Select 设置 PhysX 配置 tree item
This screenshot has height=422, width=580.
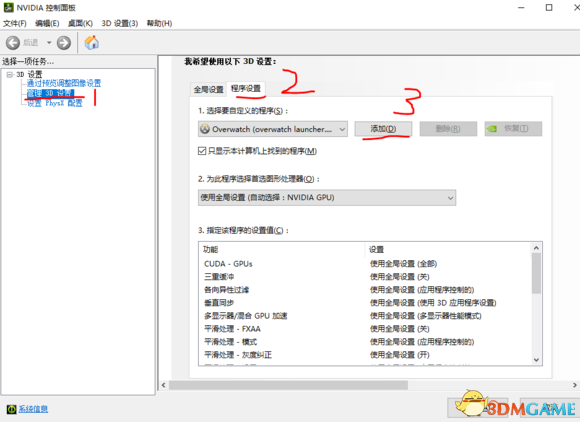(x=55, y=103)
